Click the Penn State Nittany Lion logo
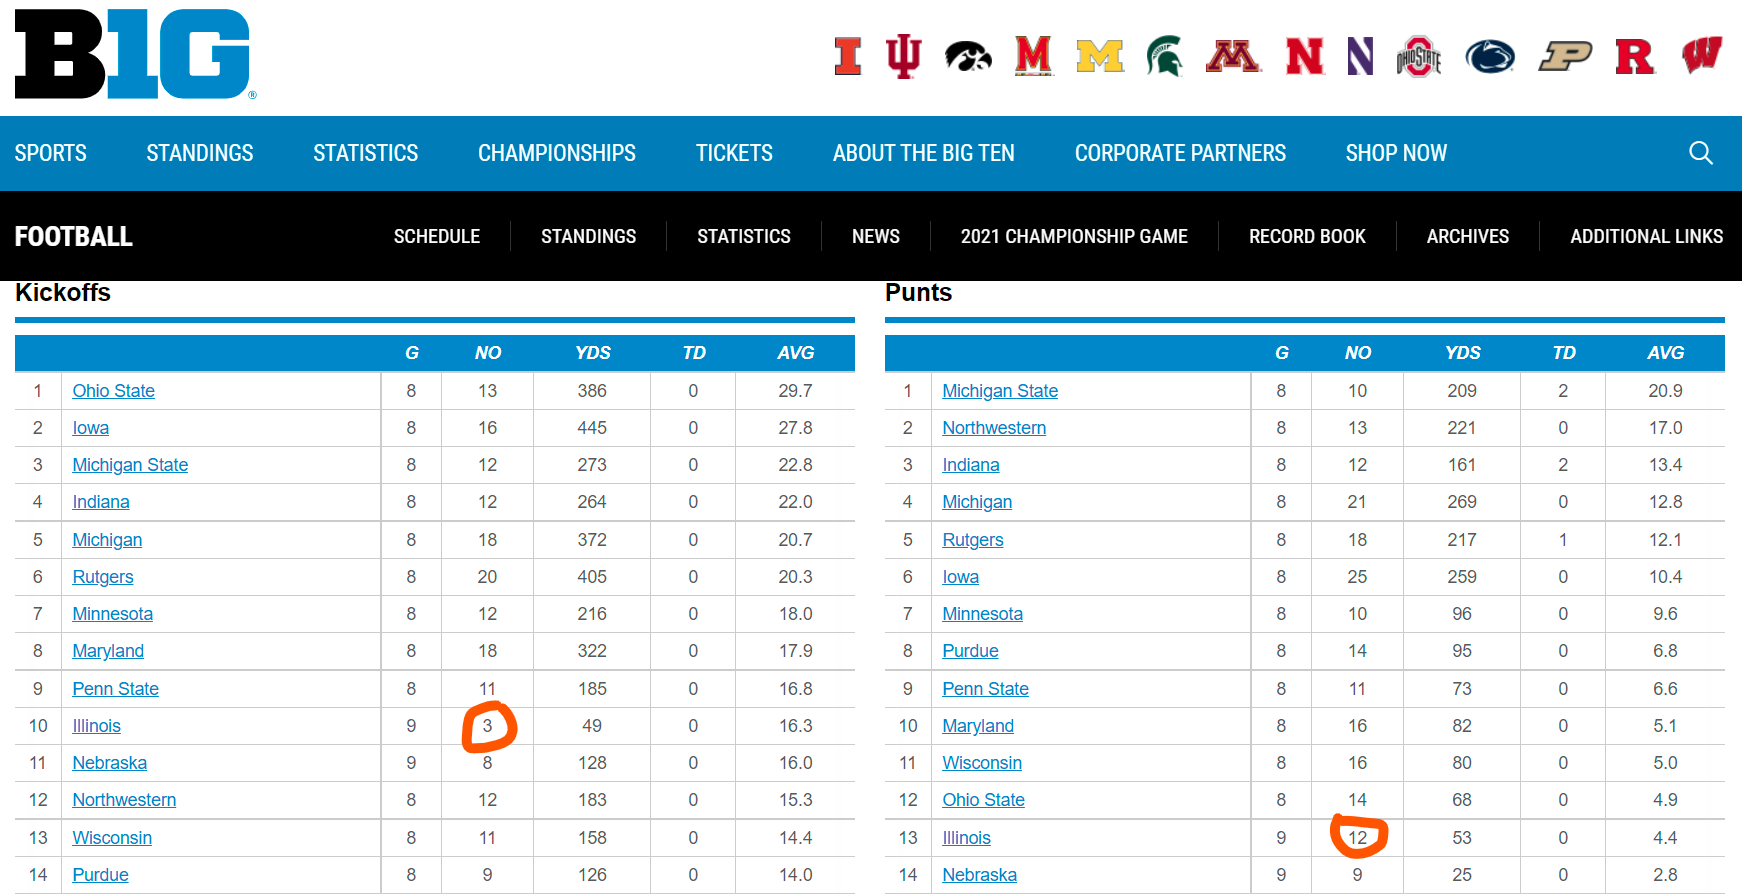 [1489, 57]
